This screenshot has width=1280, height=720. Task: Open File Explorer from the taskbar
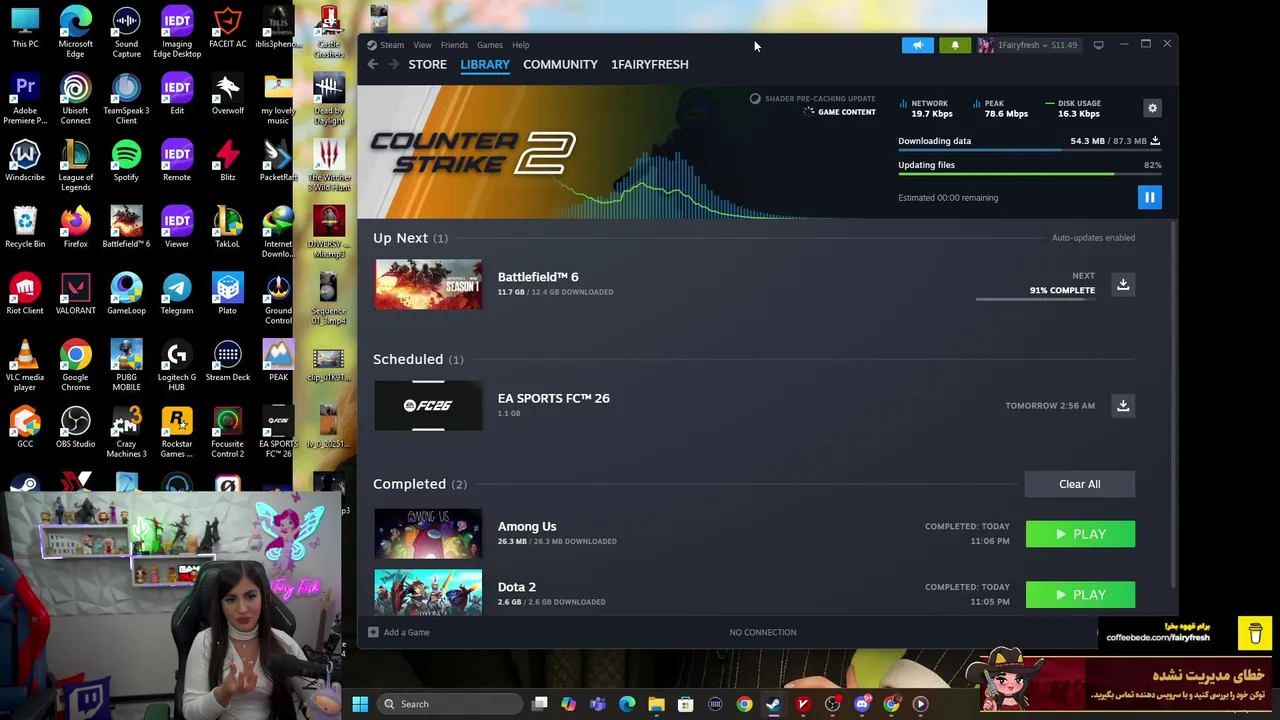[656, 704]
